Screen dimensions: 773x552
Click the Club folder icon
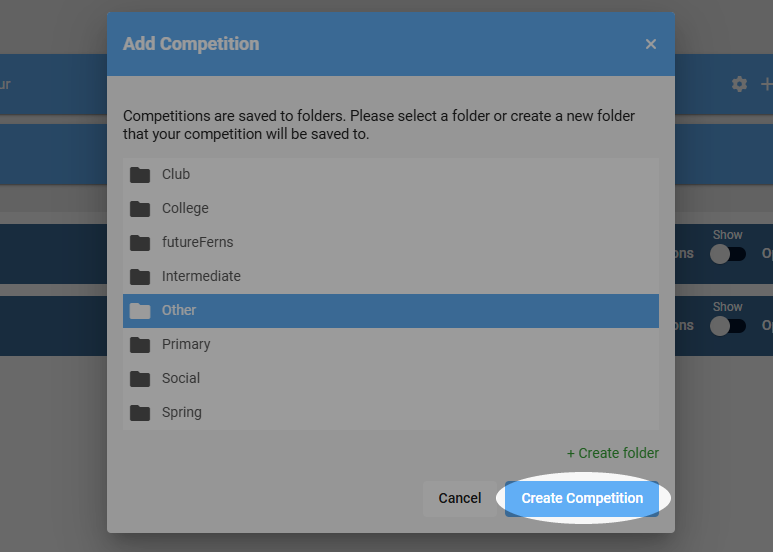(140, 174)
